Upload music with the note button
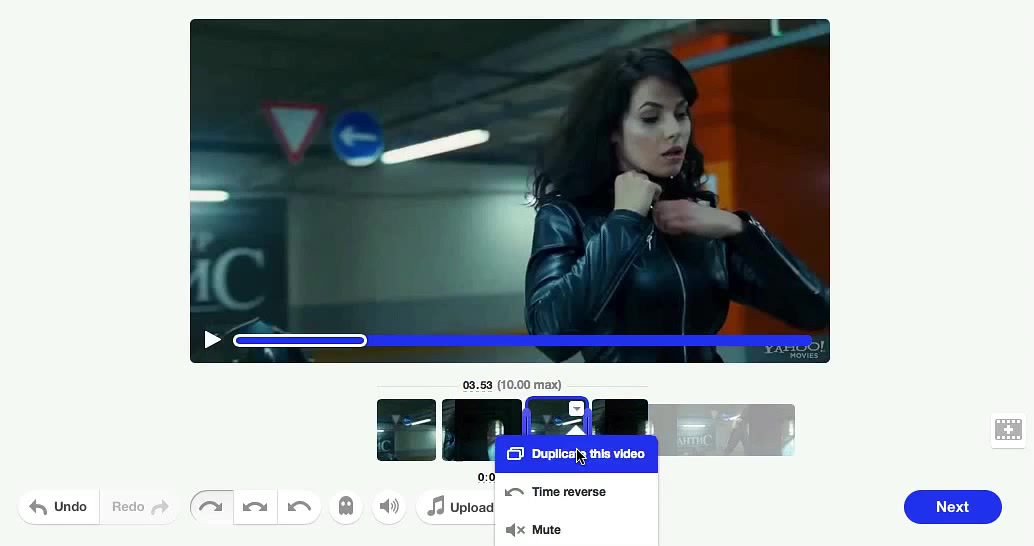1034x546 pixels. coord(459,507)
